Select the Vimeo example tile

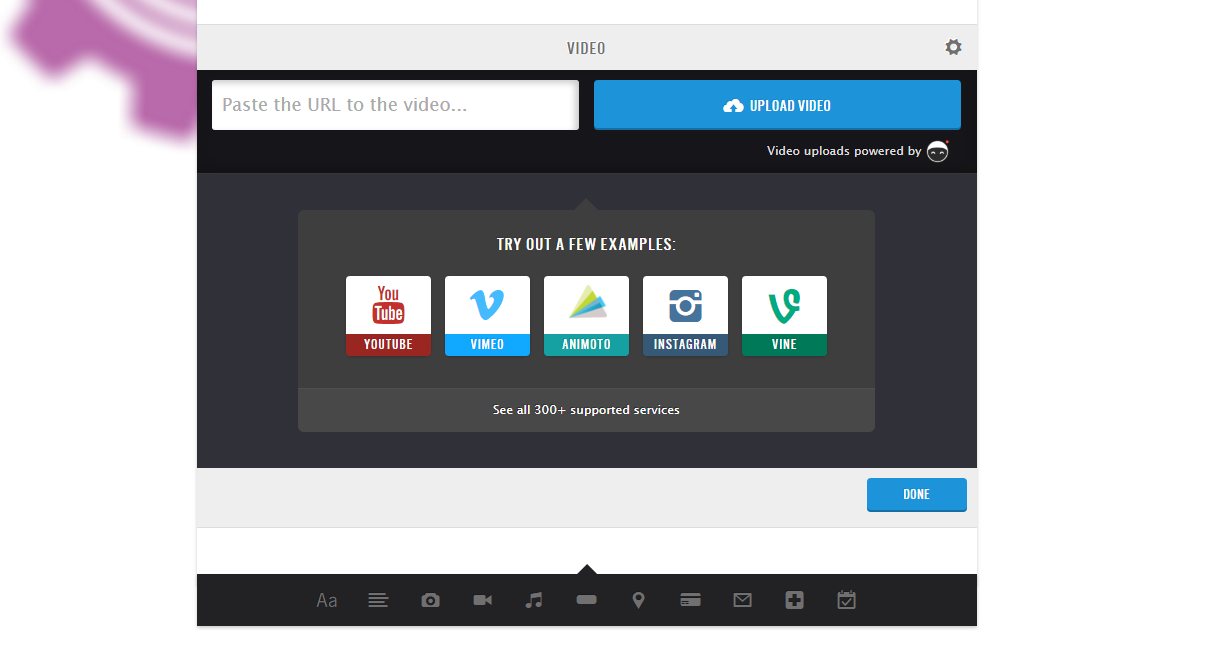pos(487,316)
